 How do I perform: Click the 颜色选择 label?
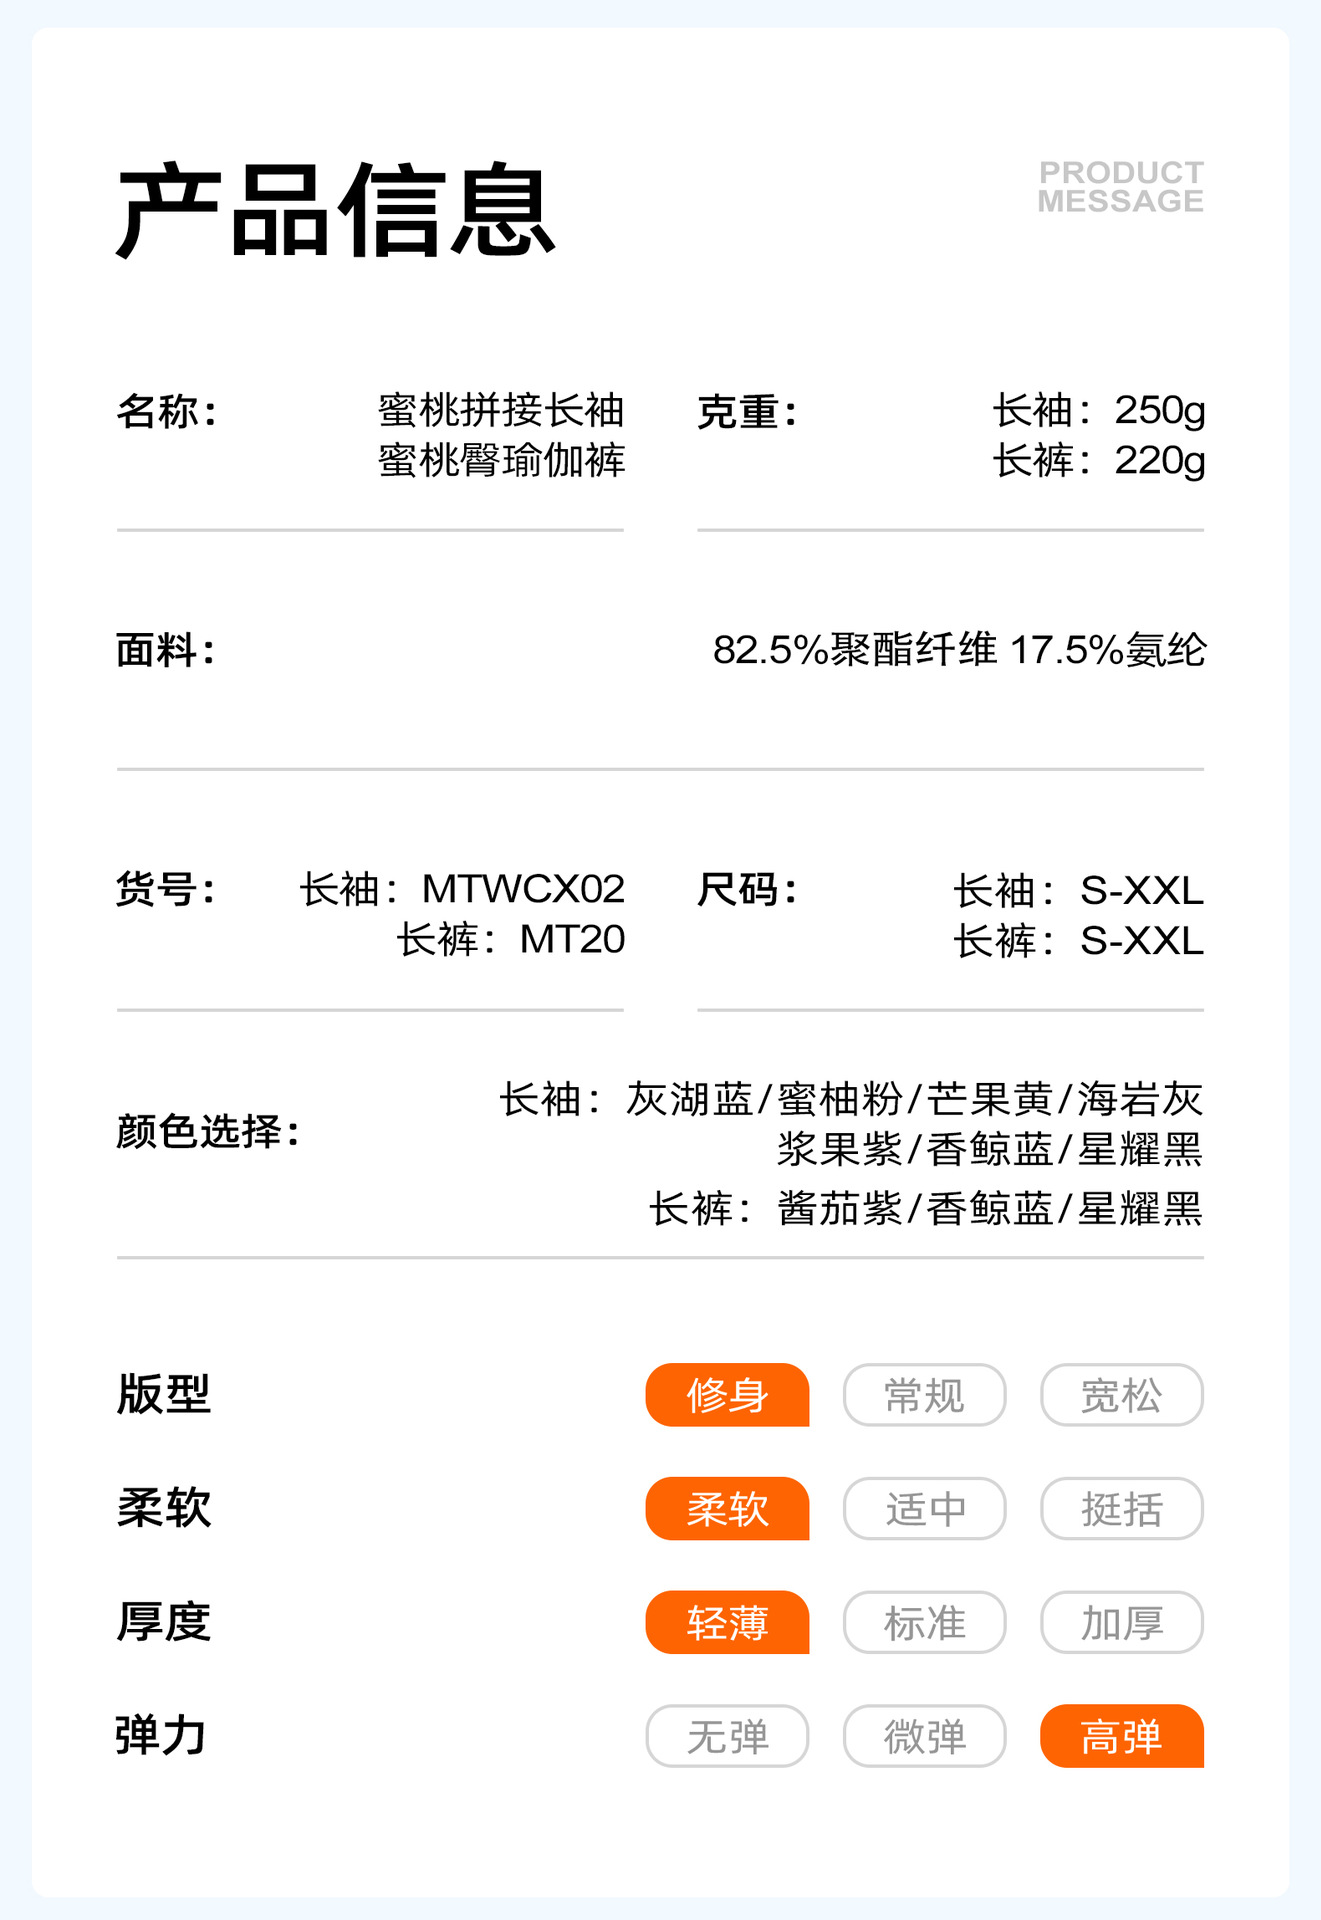coord(208,1132)
